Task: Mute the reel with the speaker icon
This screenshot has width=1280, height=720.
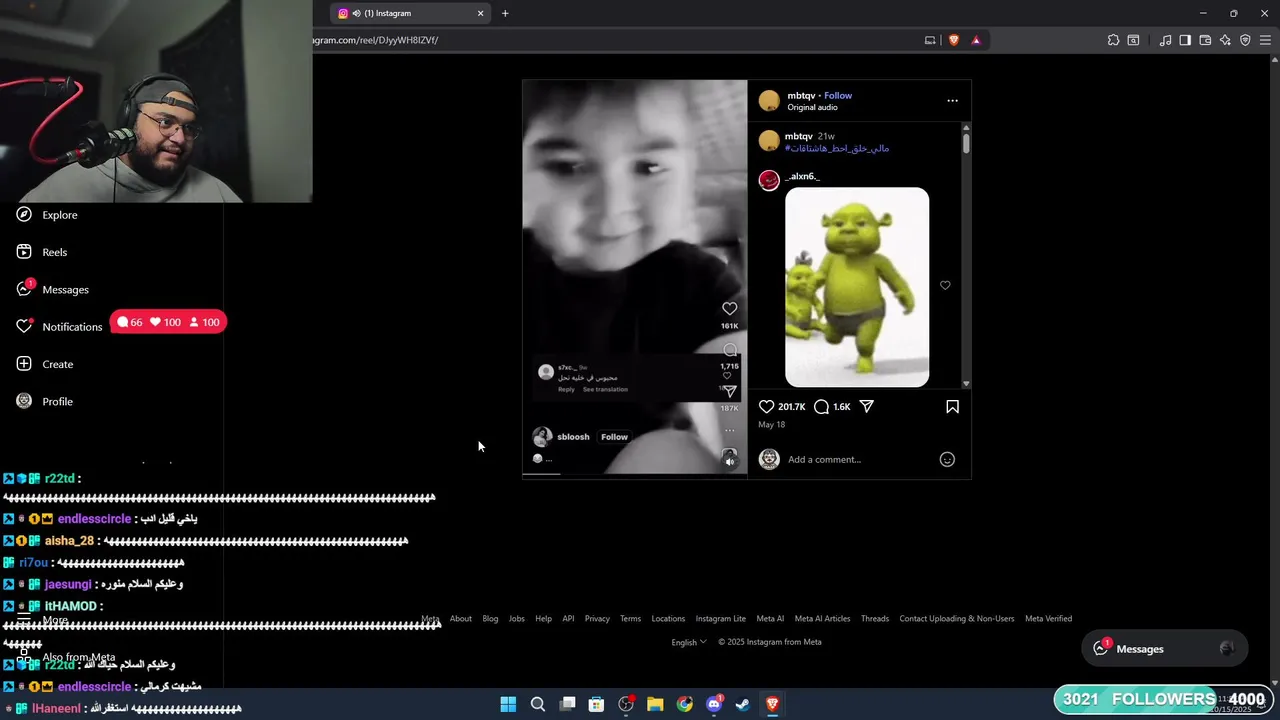Action: click(729, 461)
